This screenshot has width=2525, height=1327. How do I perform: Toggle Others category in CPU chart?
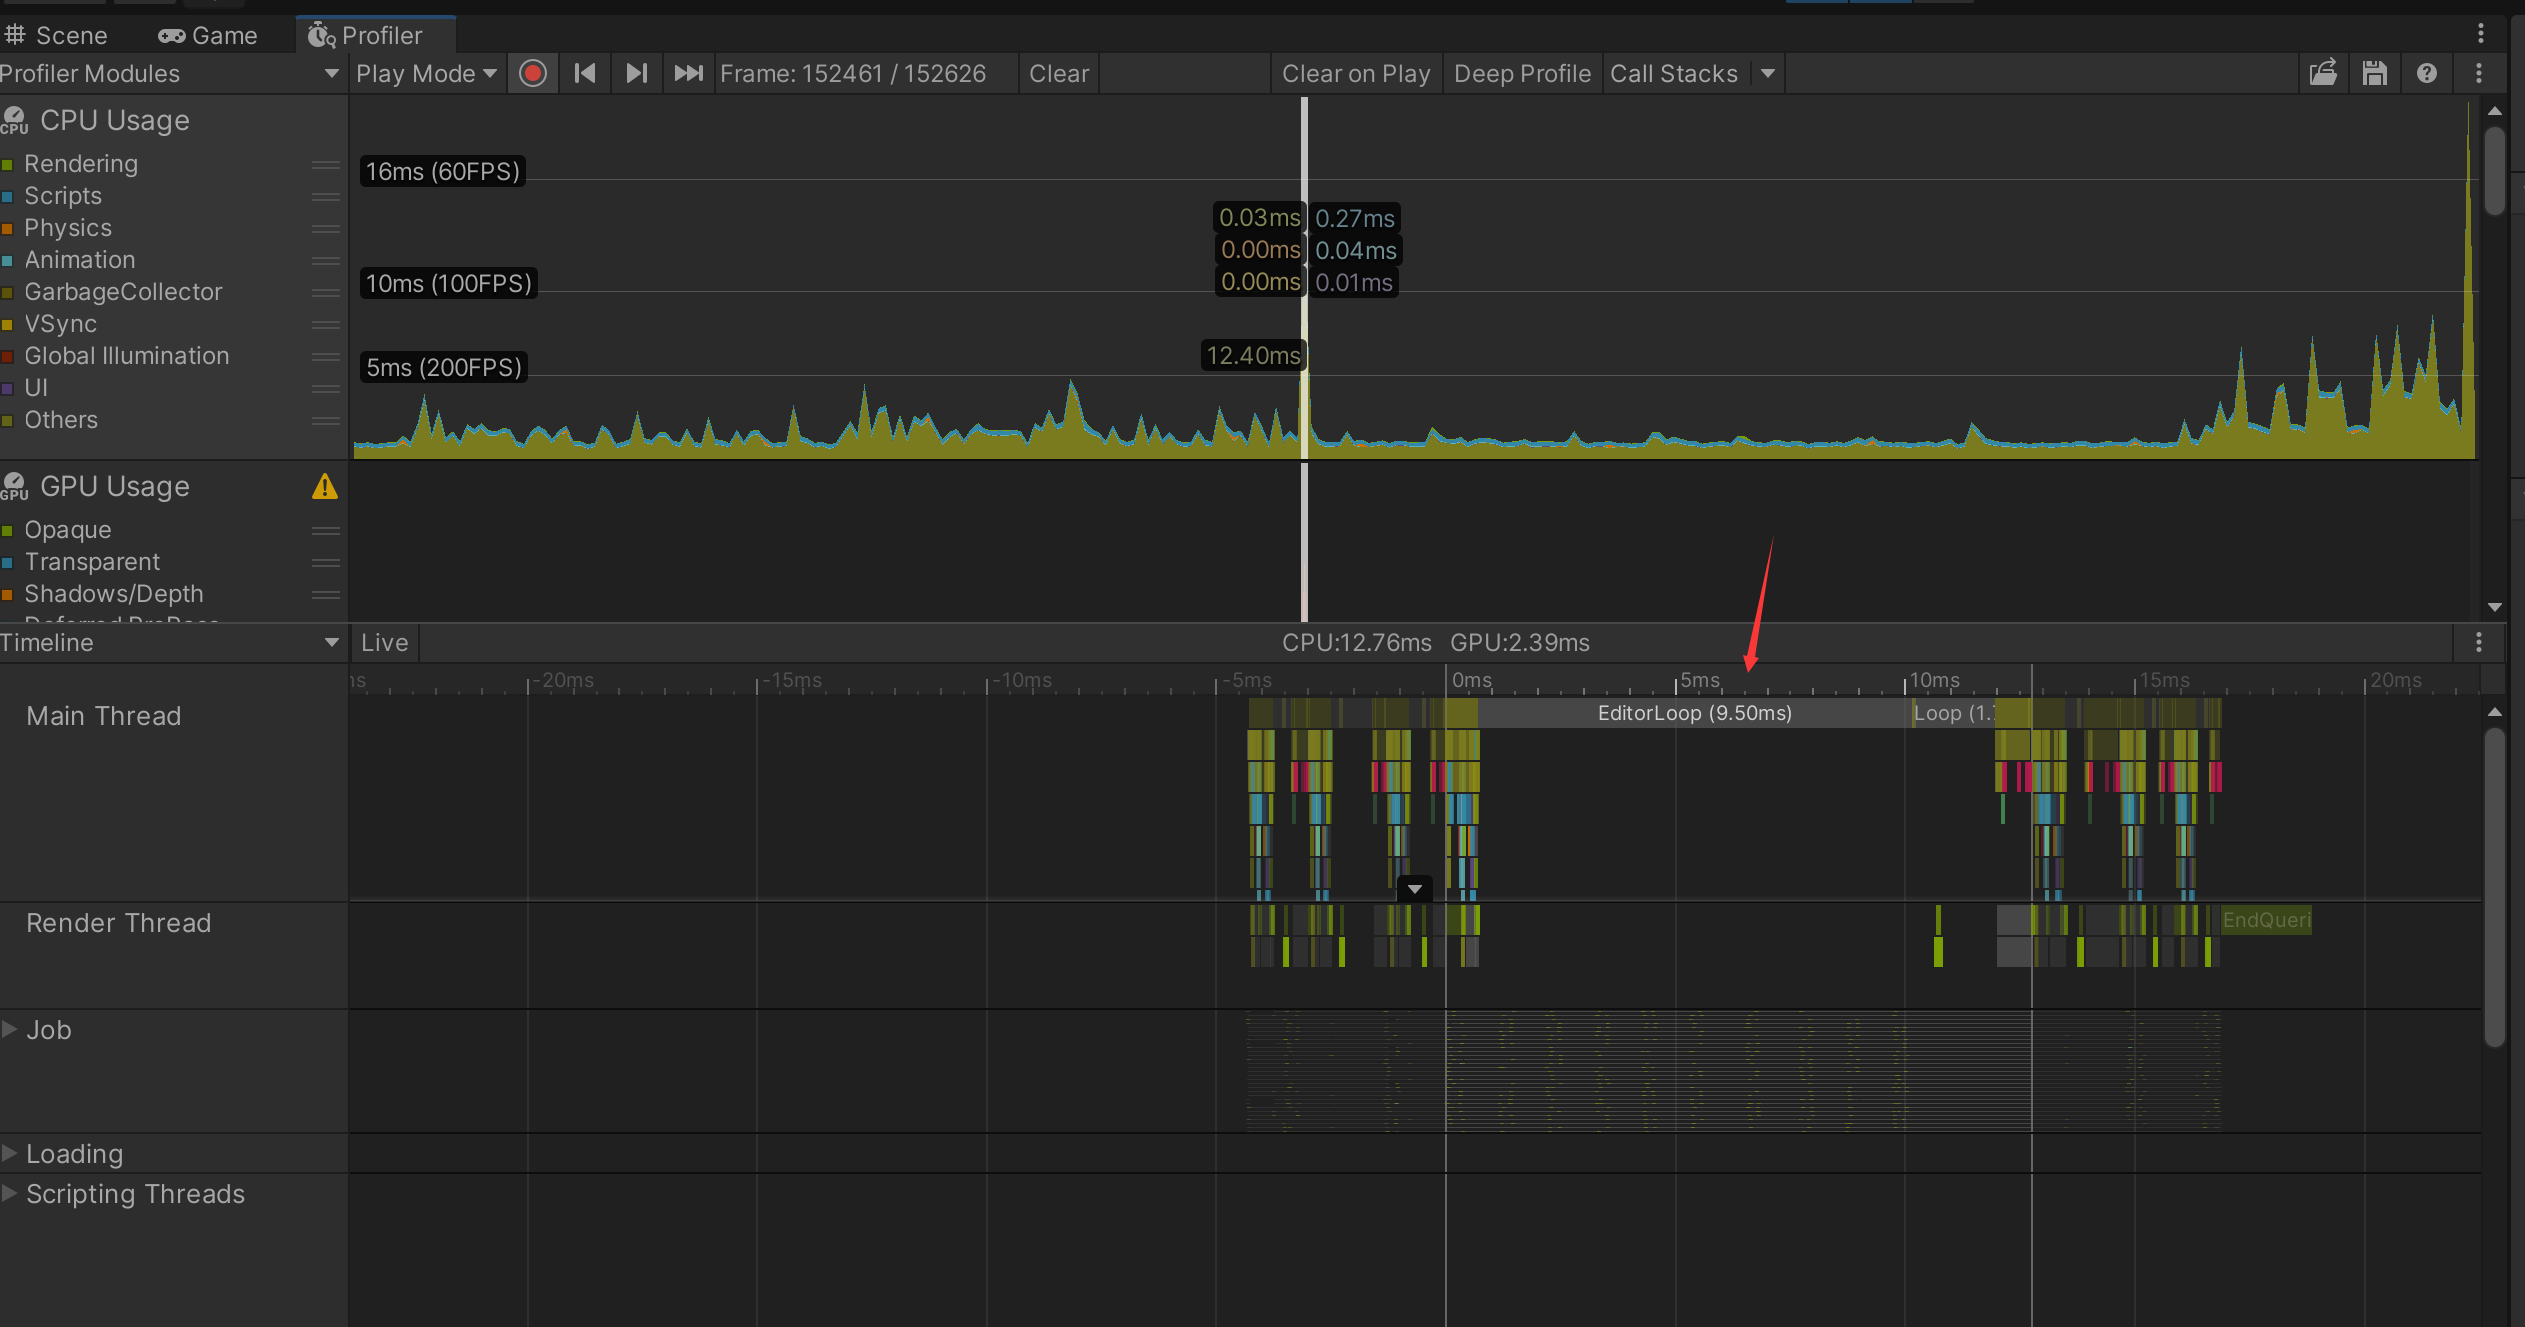[x=7, y=420]
